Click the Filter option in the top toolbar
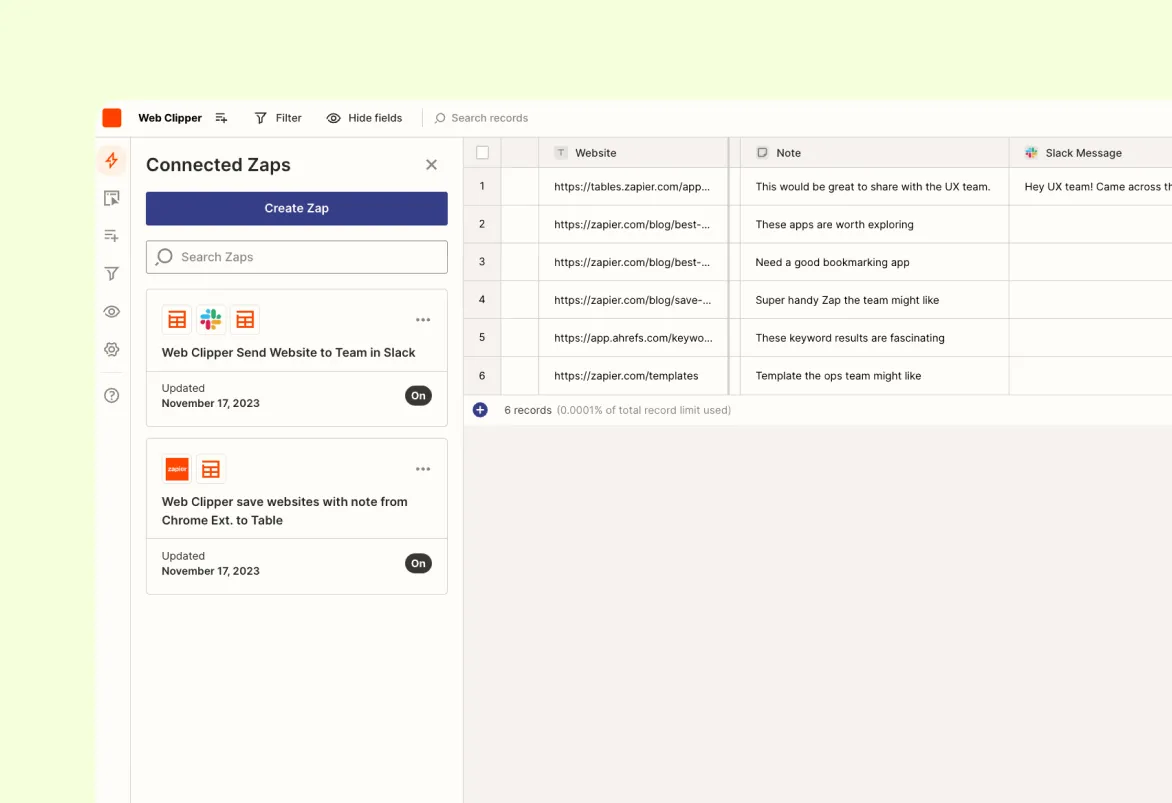The height and width of the screenshot is (803, 1172). [277, 117]
